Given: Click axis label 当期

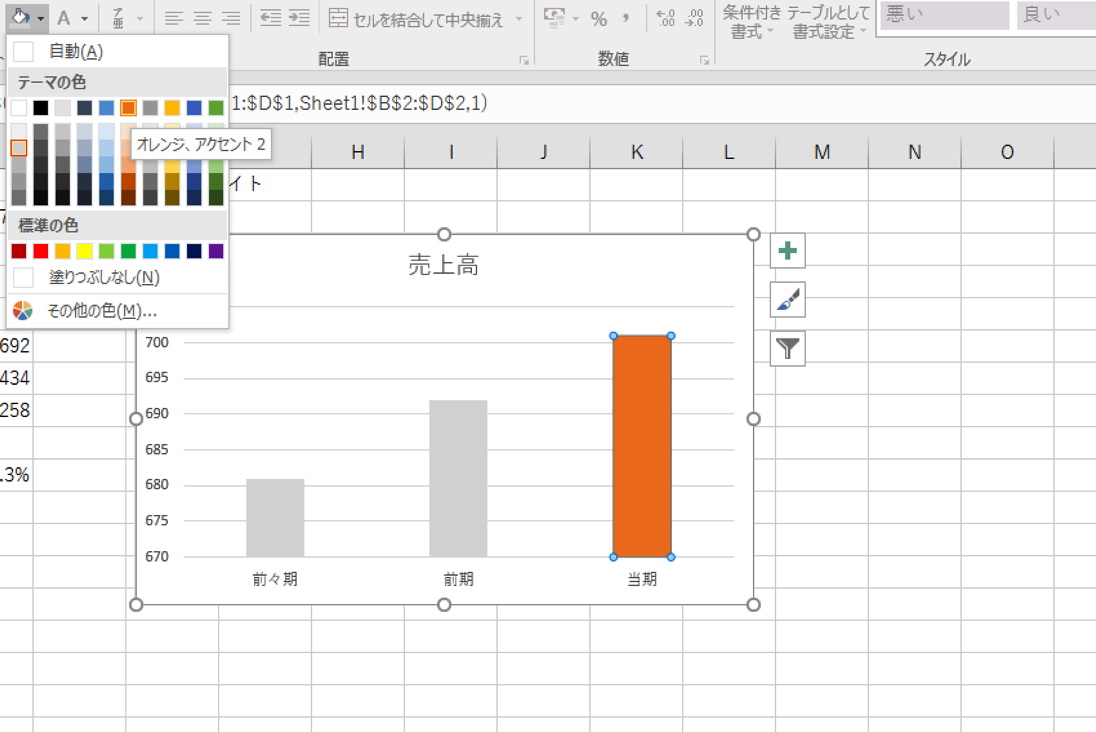Looking at the screenshot, I should (642, 579).
